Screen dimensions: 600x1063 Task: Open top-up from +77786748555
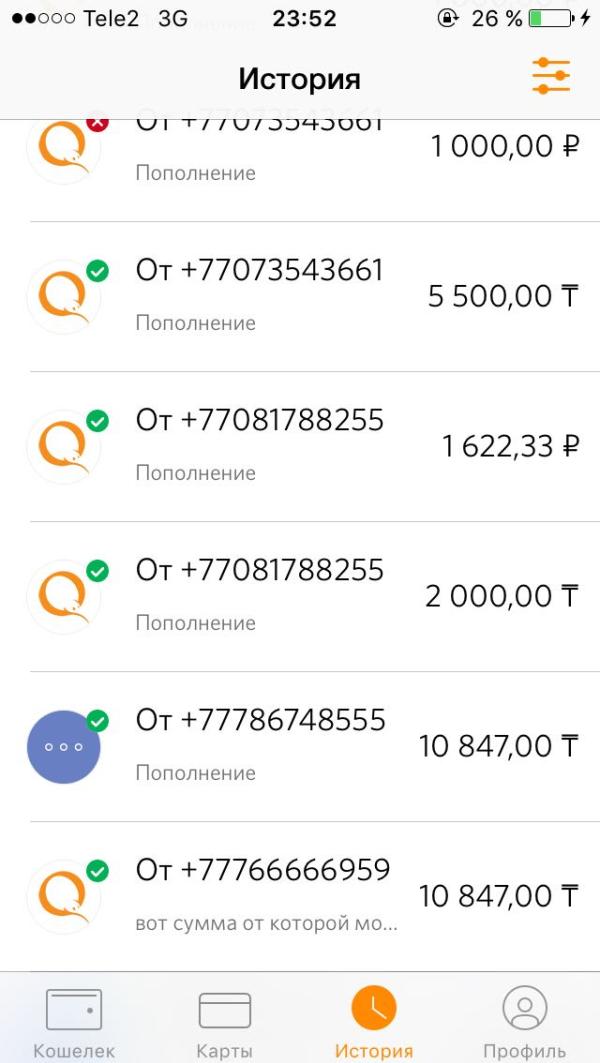click(x=315, y=747)
